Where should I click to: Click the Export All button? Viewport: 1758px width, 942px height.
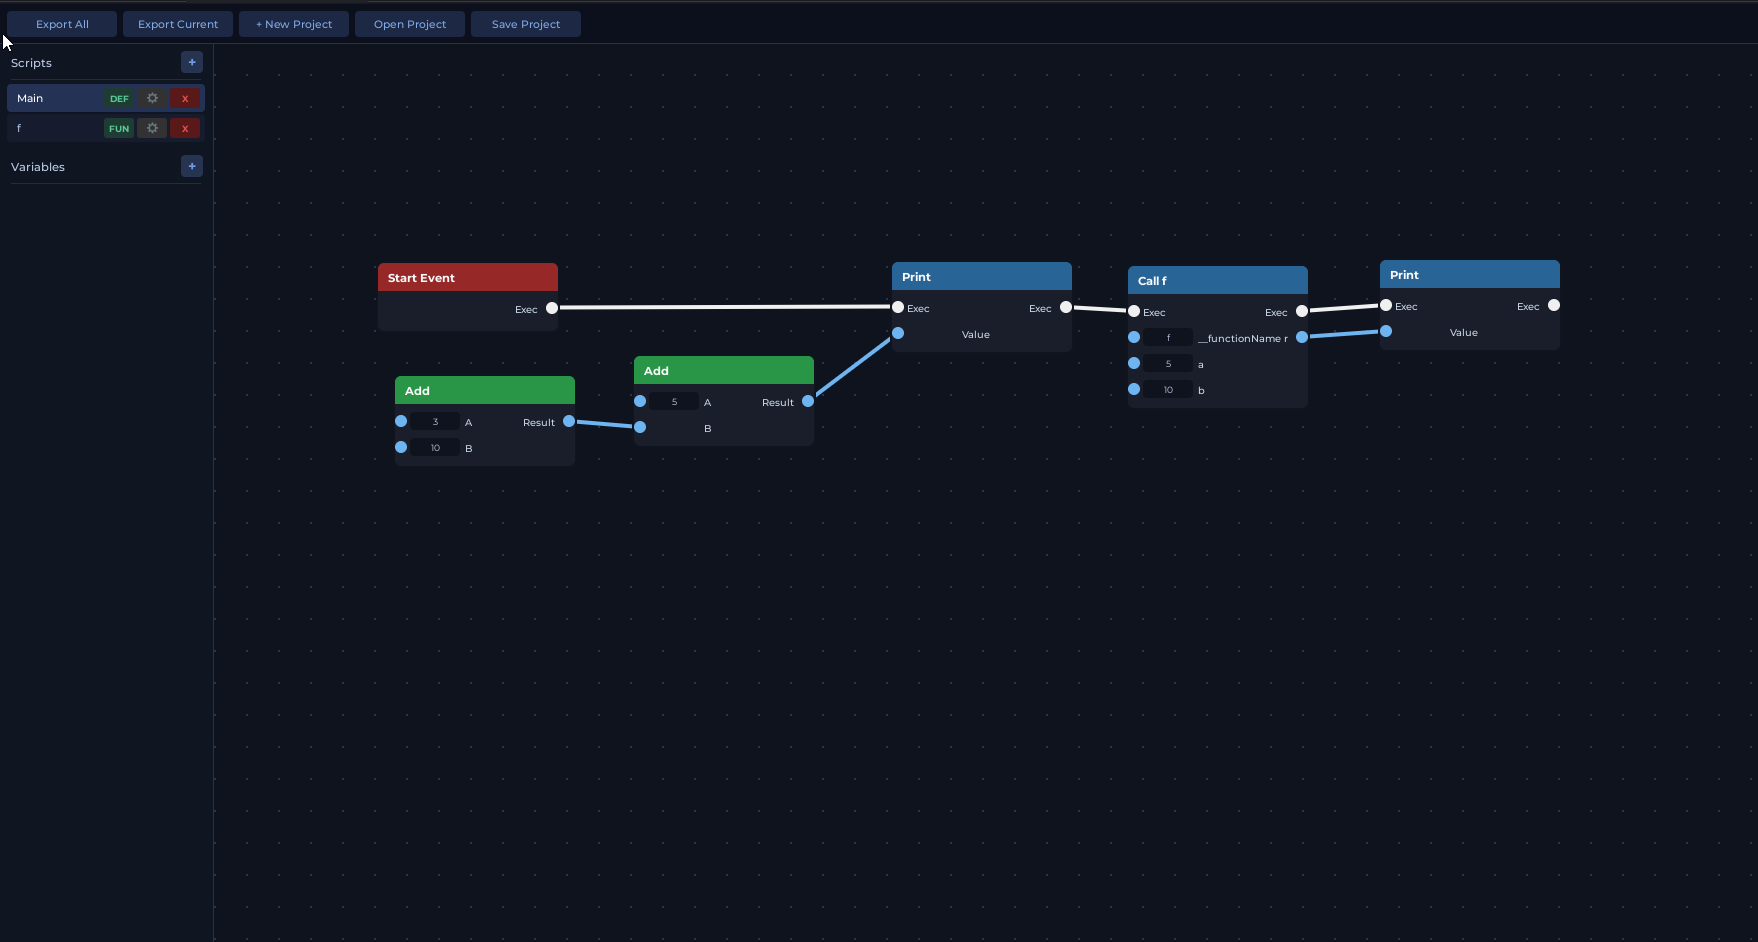click(62, 24)
